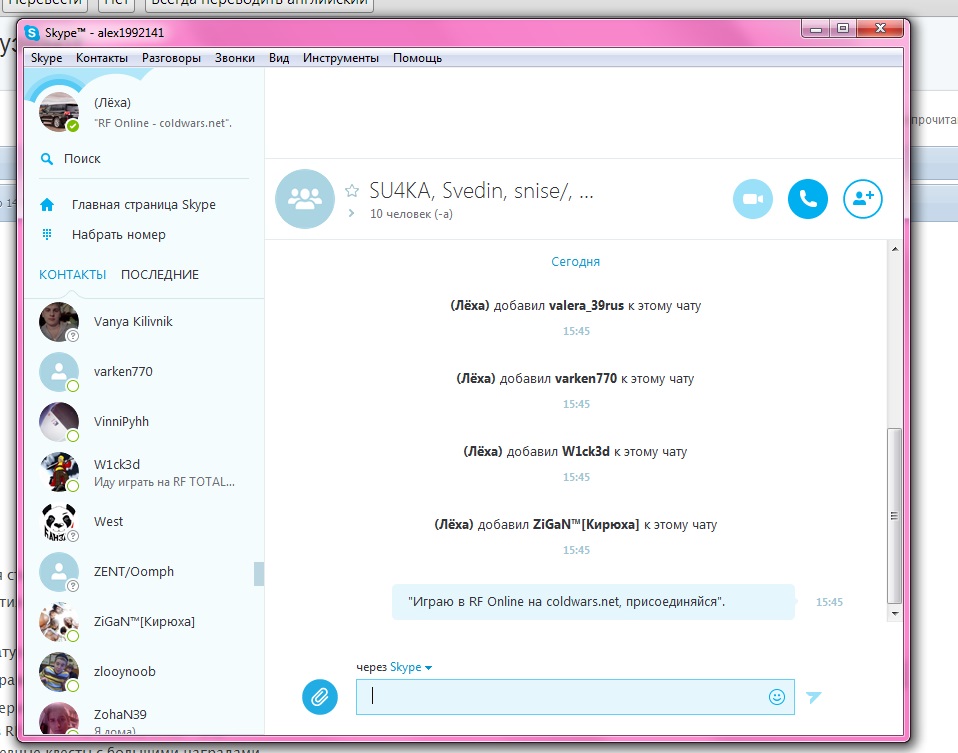Image resolution: width=958 pixels, height=753 pixels.
Task: Click the Skype logo in title bar
Action: (32, 32)
